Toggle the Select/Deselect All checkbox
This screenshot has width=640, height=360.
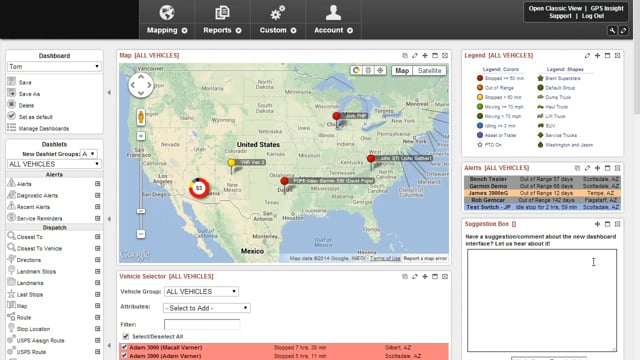tap(126, 336)
